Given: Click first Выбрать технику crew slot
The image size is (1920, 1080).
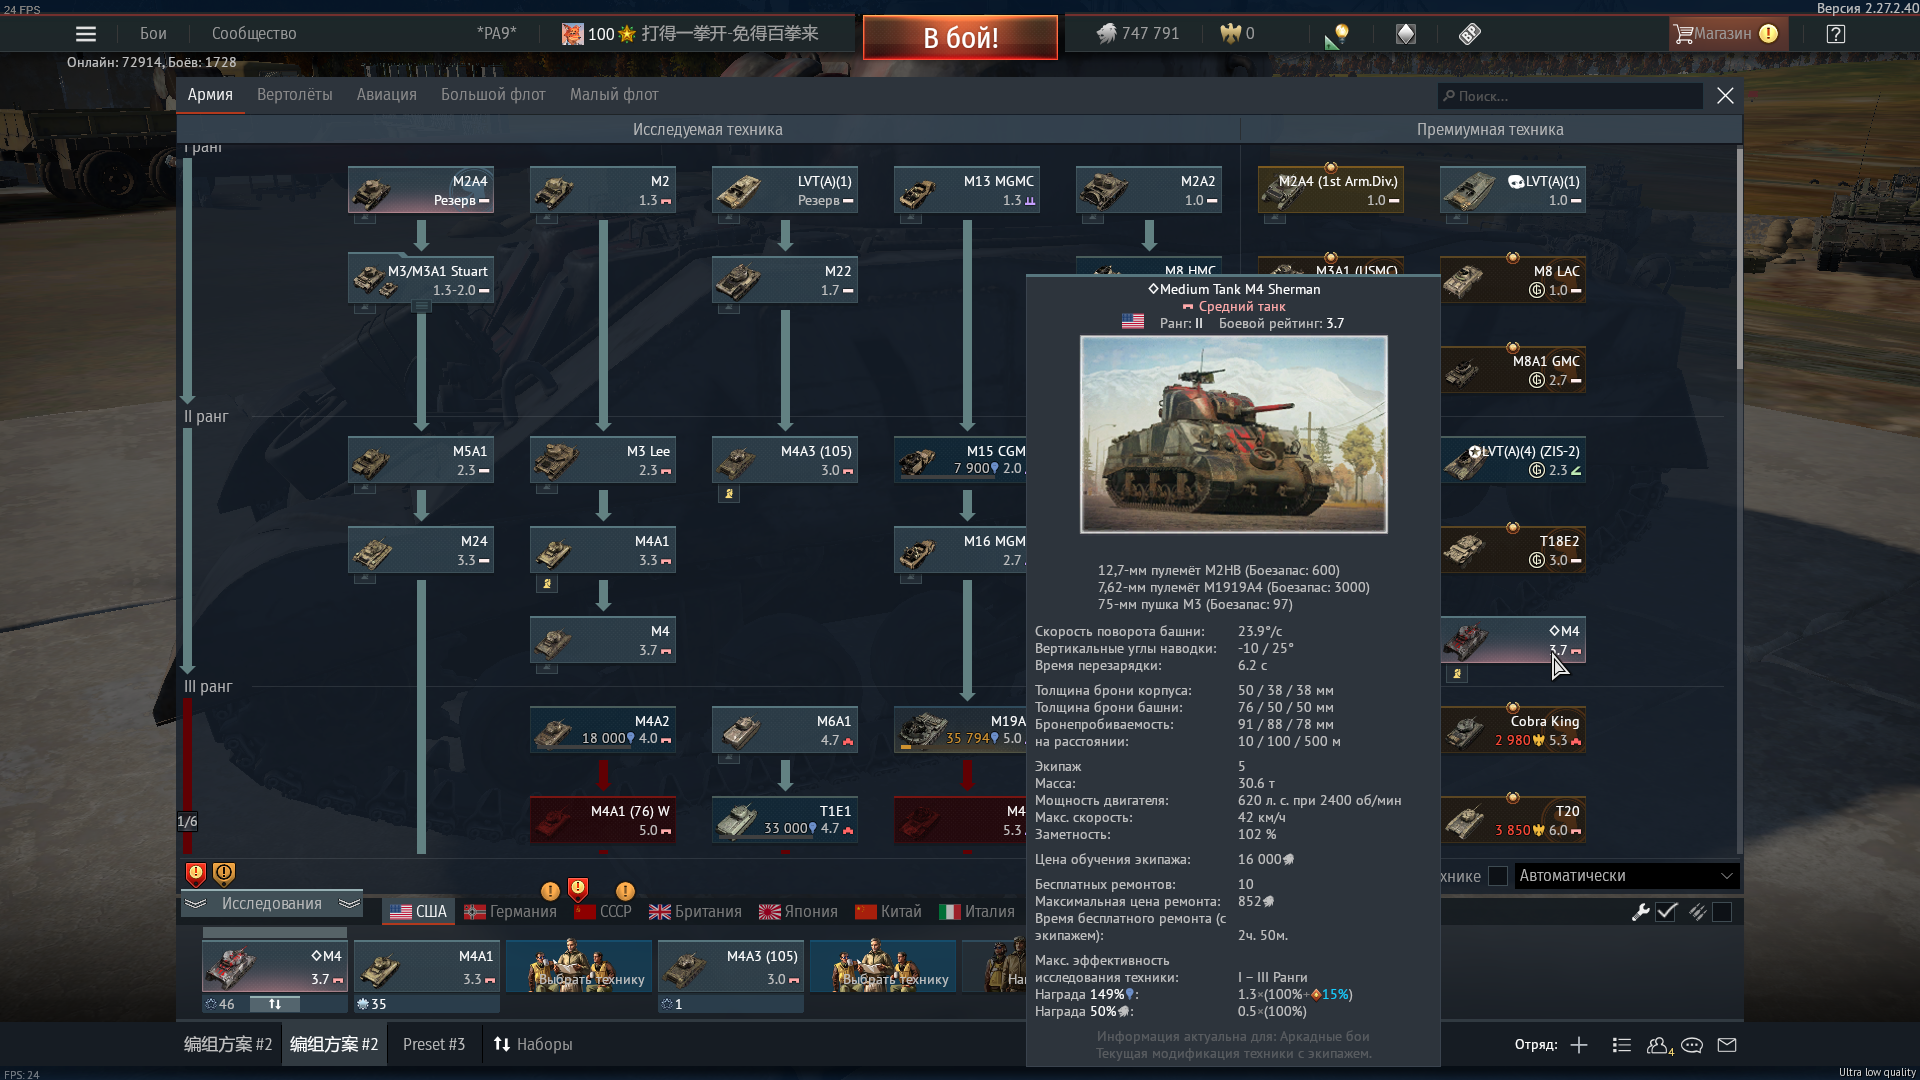Looking at the screenshot, I should point(579,966).
